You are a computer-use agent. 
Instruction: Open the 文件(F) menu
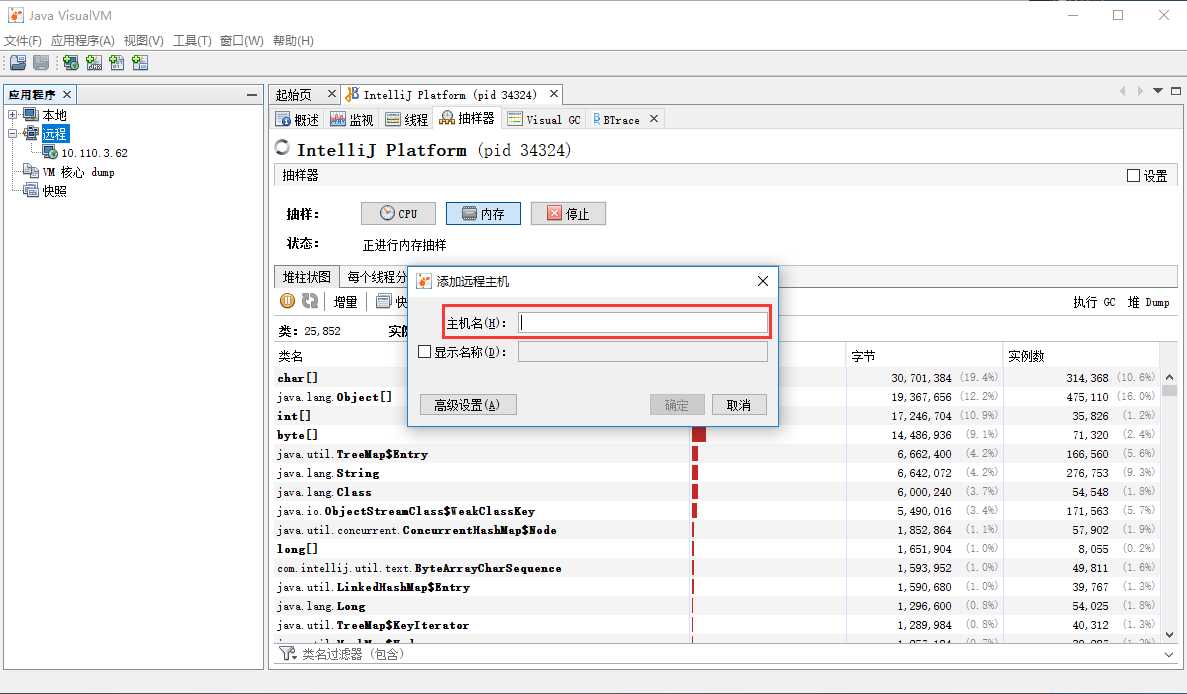[23, 41]
